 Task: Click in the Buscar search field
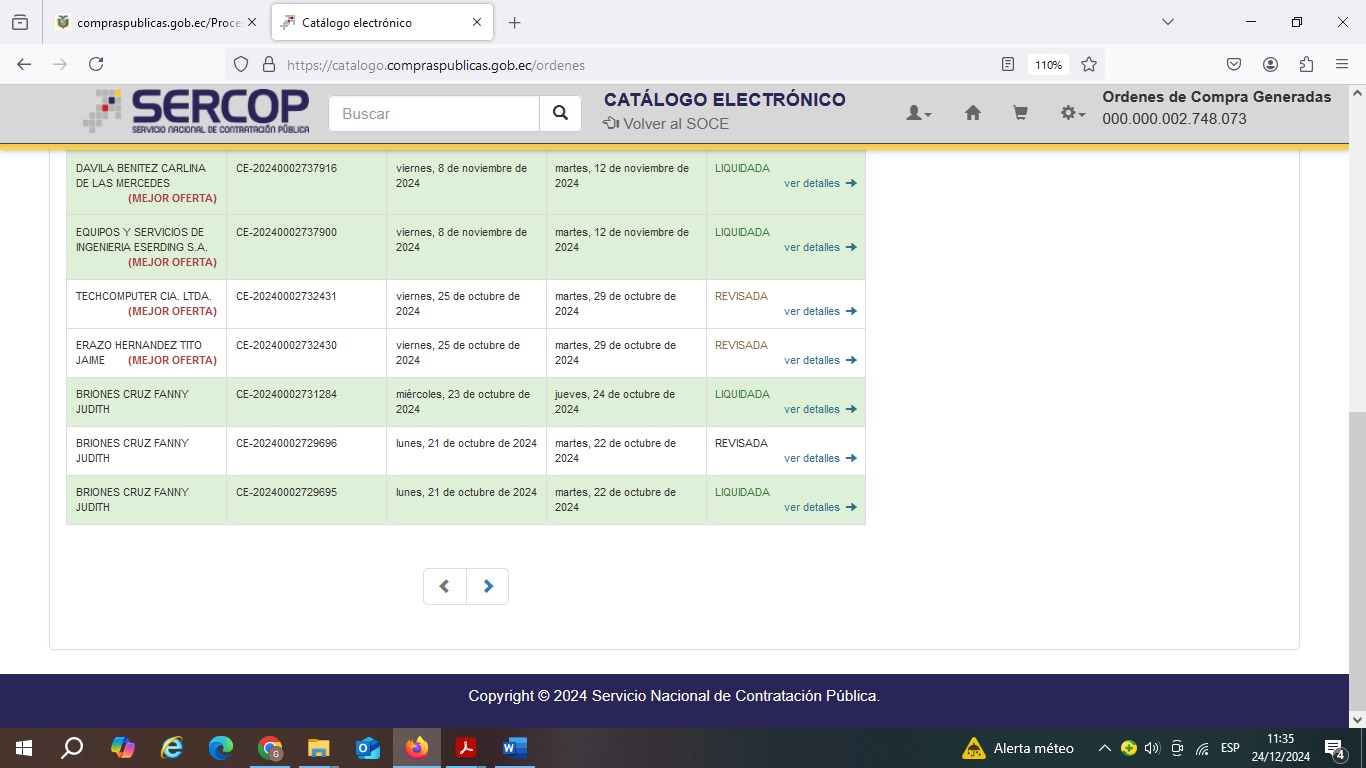[434, 114]
